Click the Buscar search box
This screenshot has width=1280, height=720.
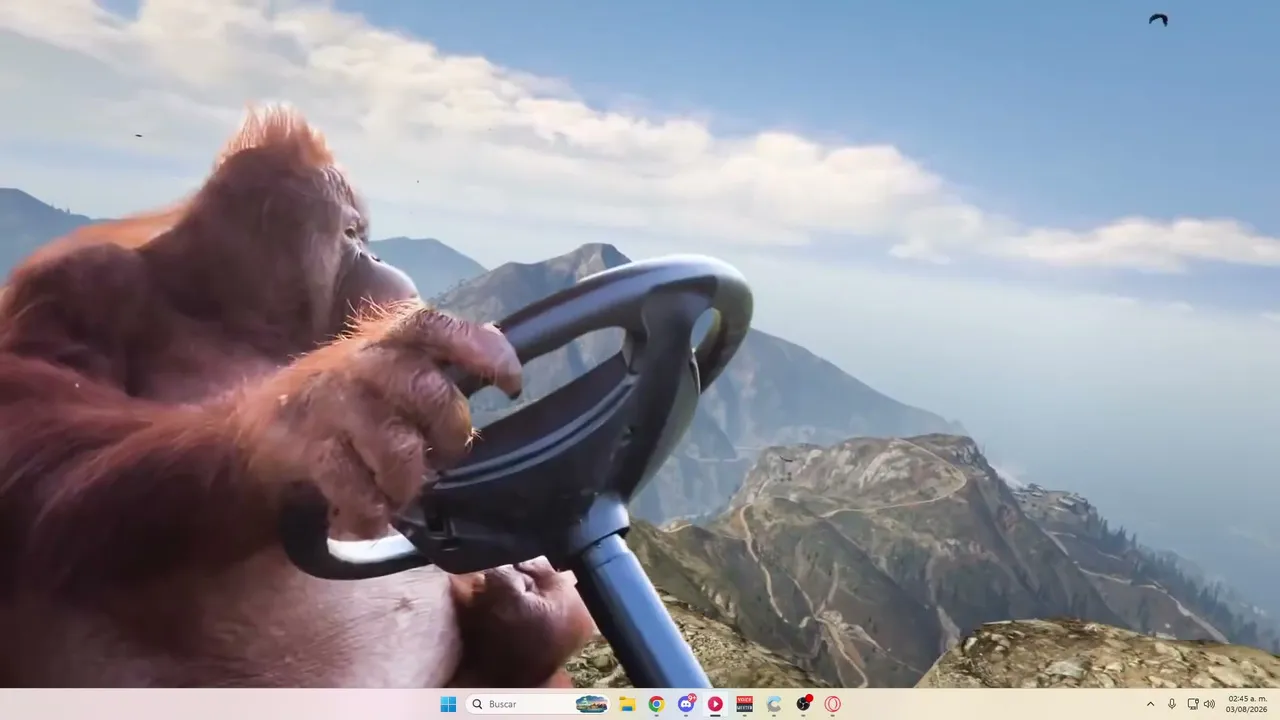(x=538, y=704)
